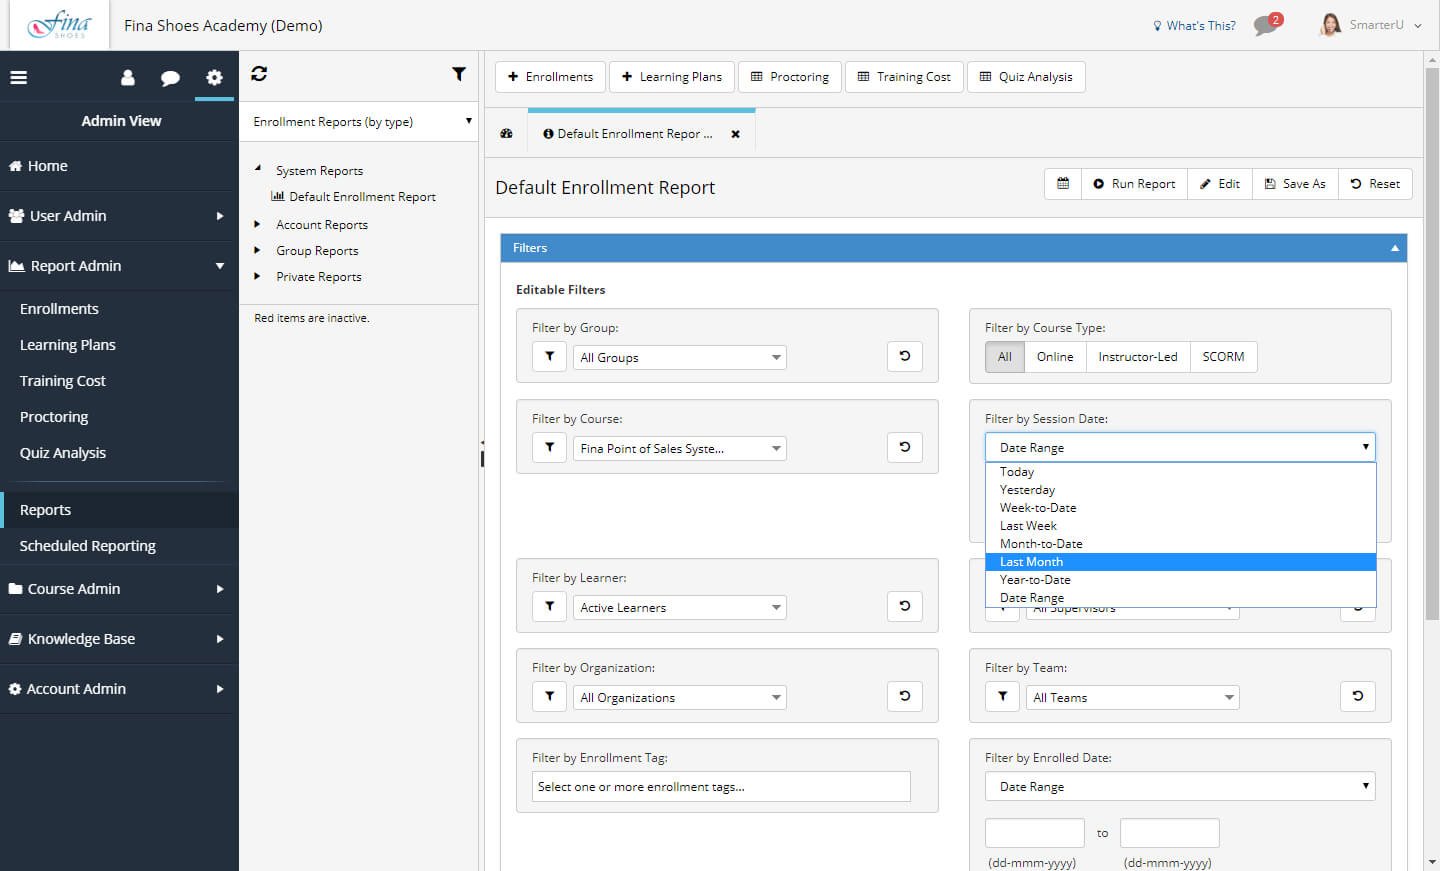Open the chat notifications icon with badge
This screenshot has height=871, width=1440.
click(x=1266, y=25)
